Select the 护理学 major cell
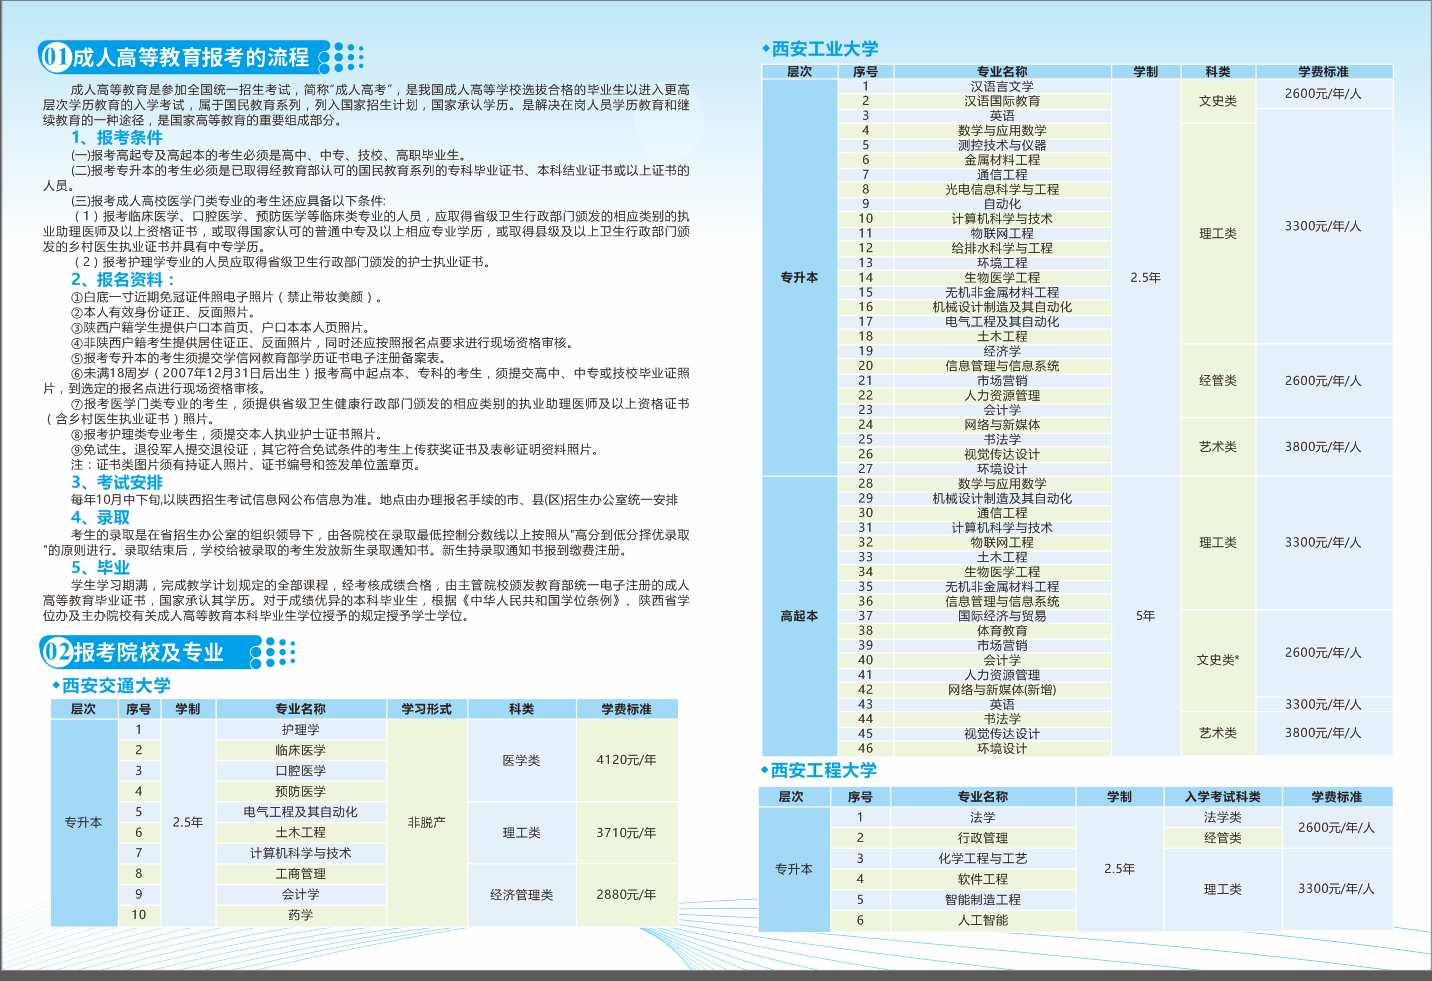The image size is (1432, 981). coord(300,730)
